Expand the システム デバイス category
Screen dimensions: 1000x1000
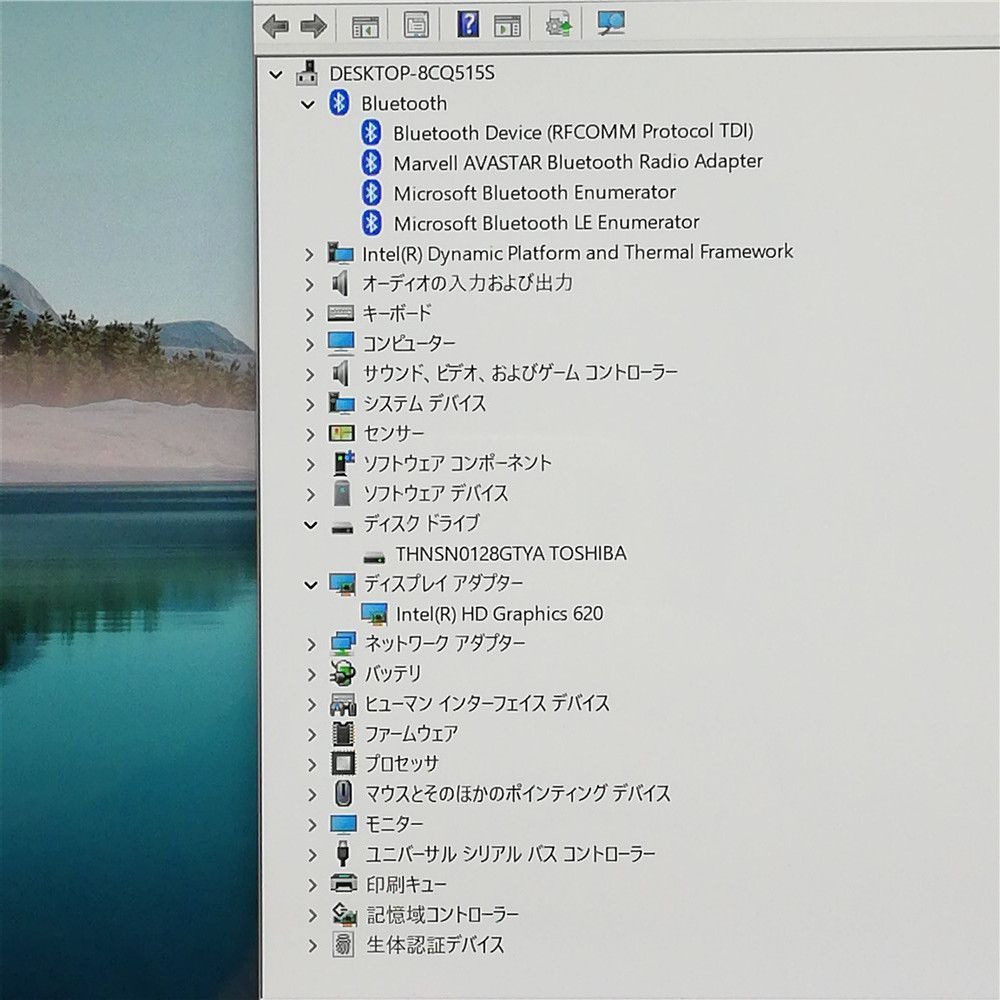click(310, 404)
